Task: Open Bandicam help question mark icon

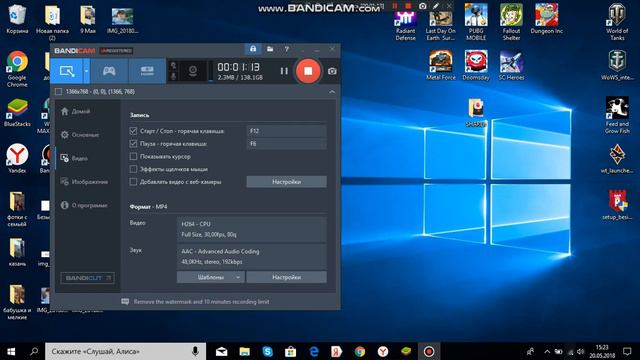Action: point(287,49)
